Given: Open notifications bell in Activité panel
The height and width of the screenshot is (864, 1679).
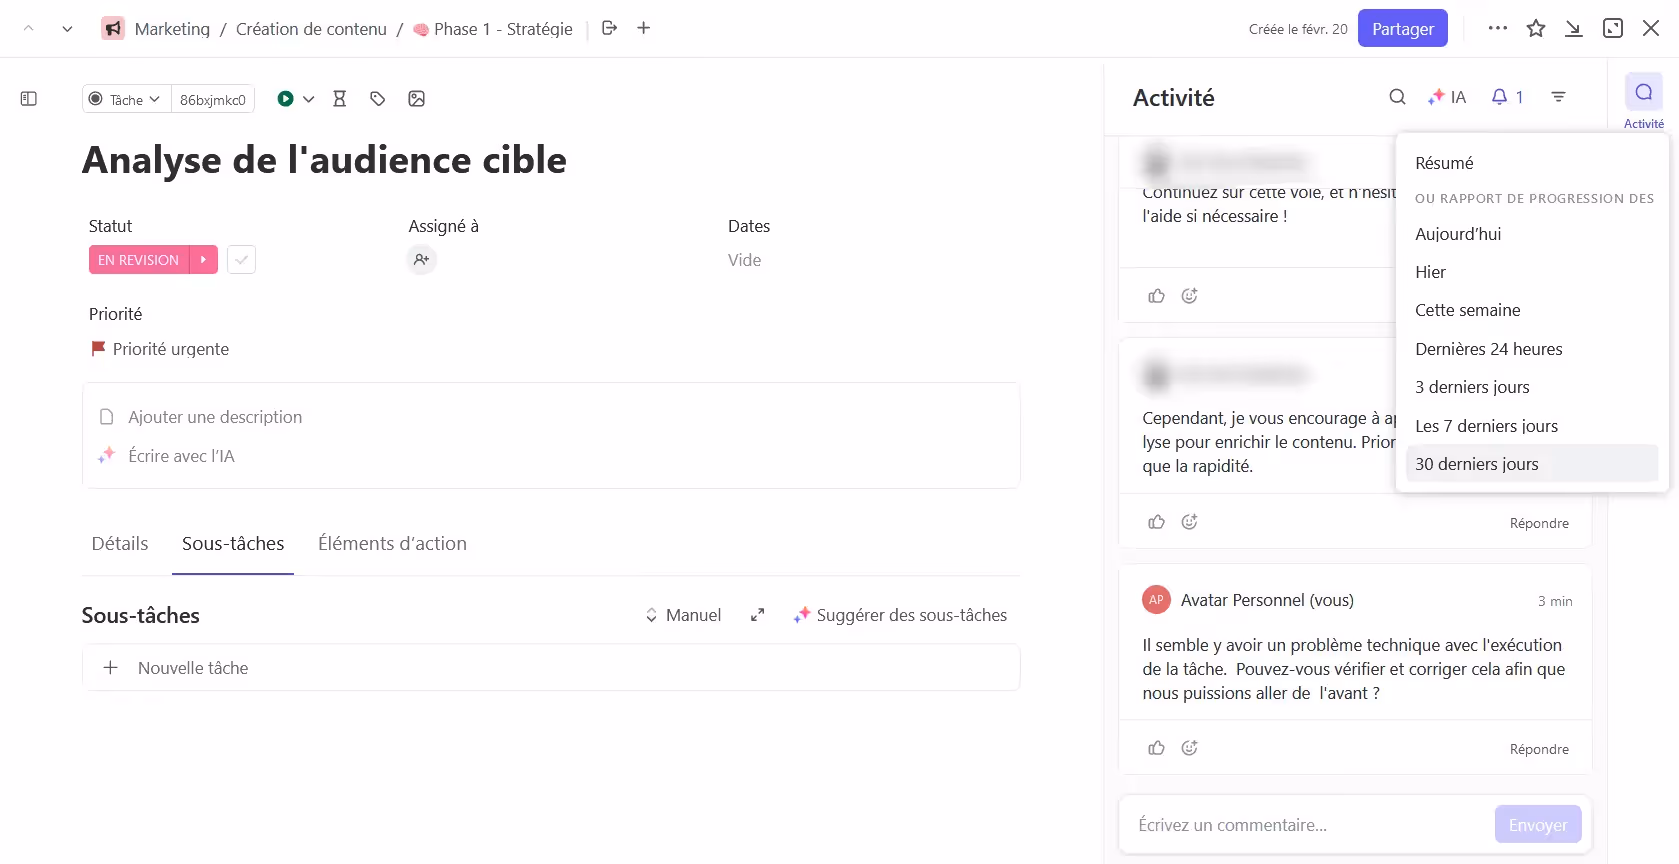Looking at the screenshot, I should 1506,97.
